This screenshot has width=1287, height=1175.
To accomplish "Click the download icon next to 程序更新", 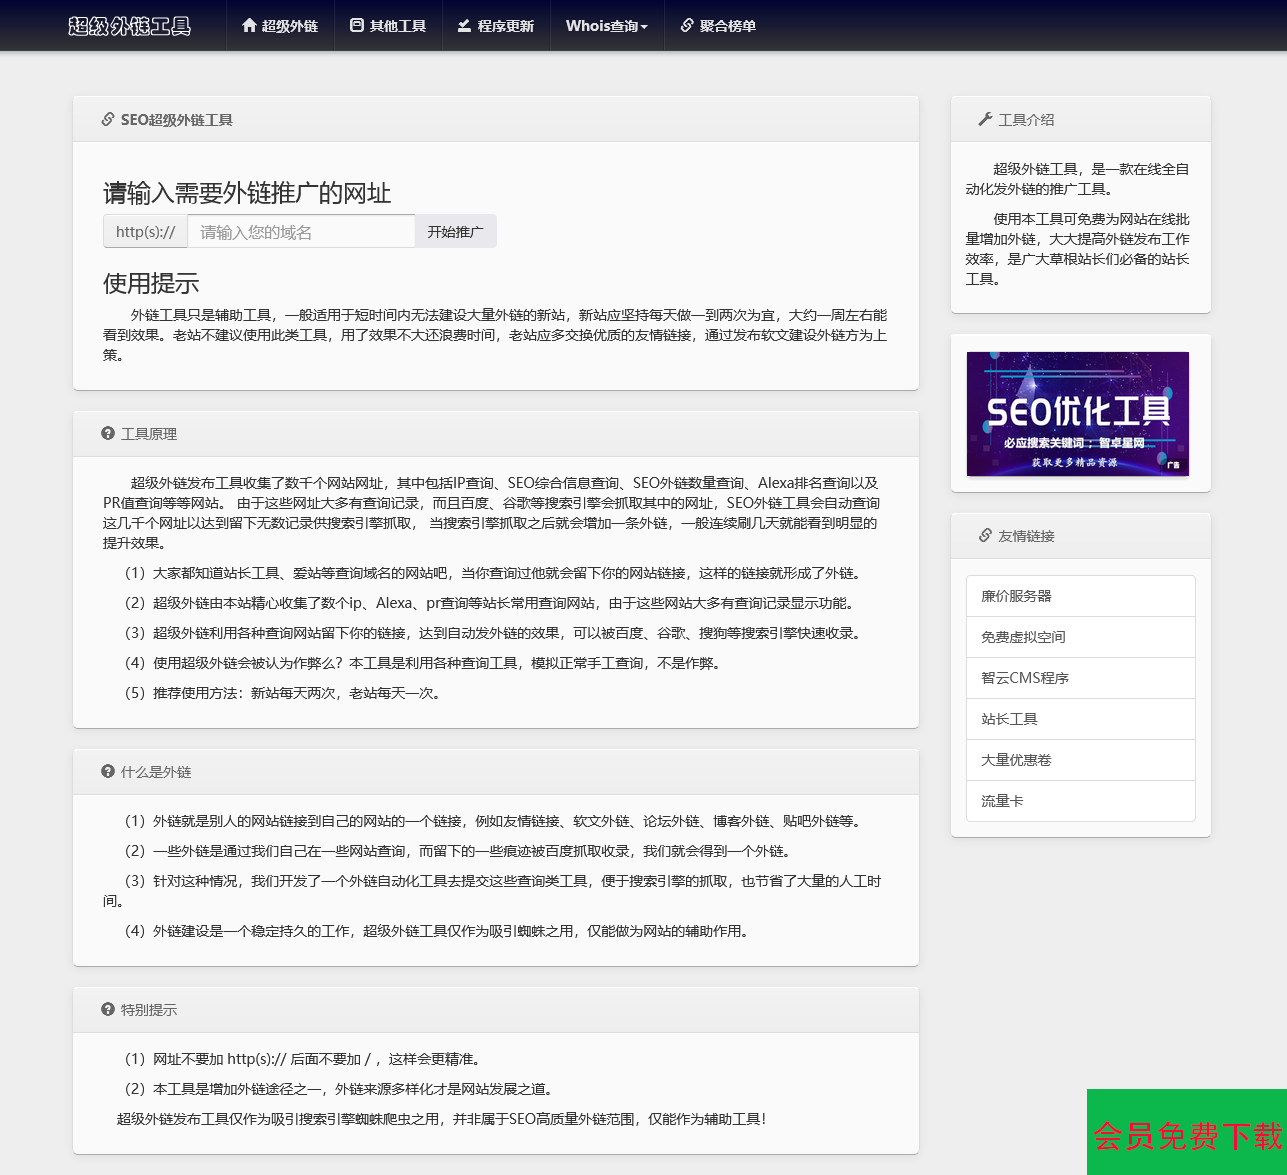I will point(465,26).
